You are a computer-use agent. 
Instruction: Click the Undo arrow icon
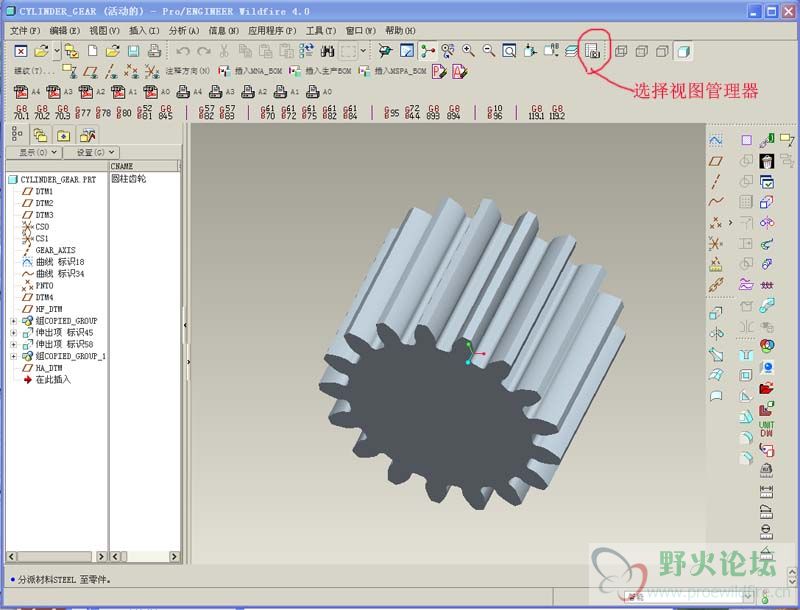point(183,50)
